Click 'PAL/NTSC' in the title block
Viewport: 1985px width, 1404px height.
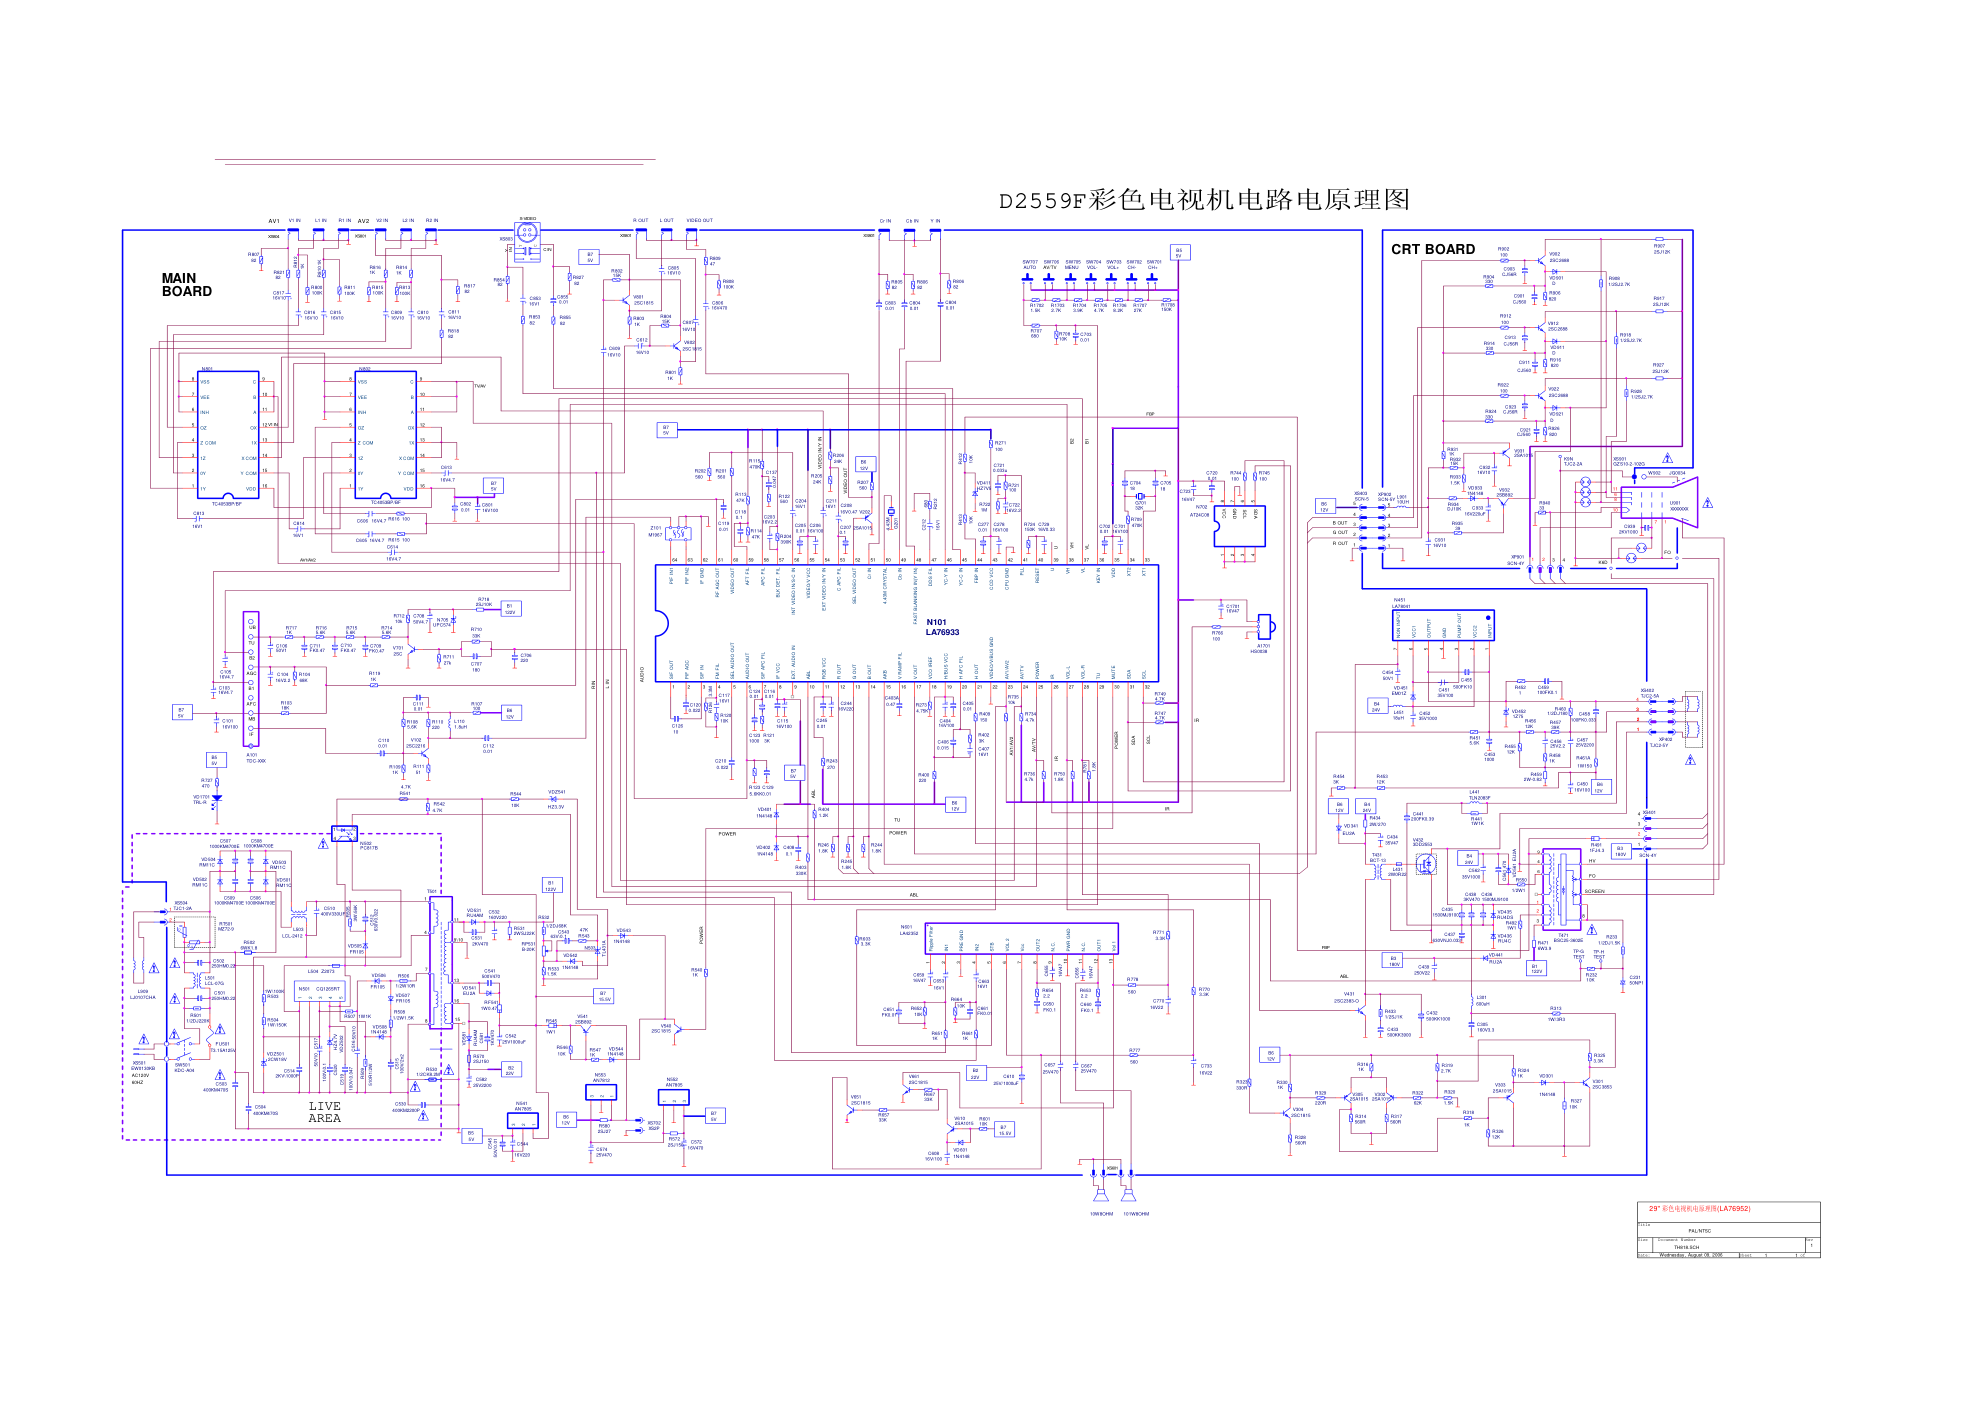[x=1700, y=1232]
